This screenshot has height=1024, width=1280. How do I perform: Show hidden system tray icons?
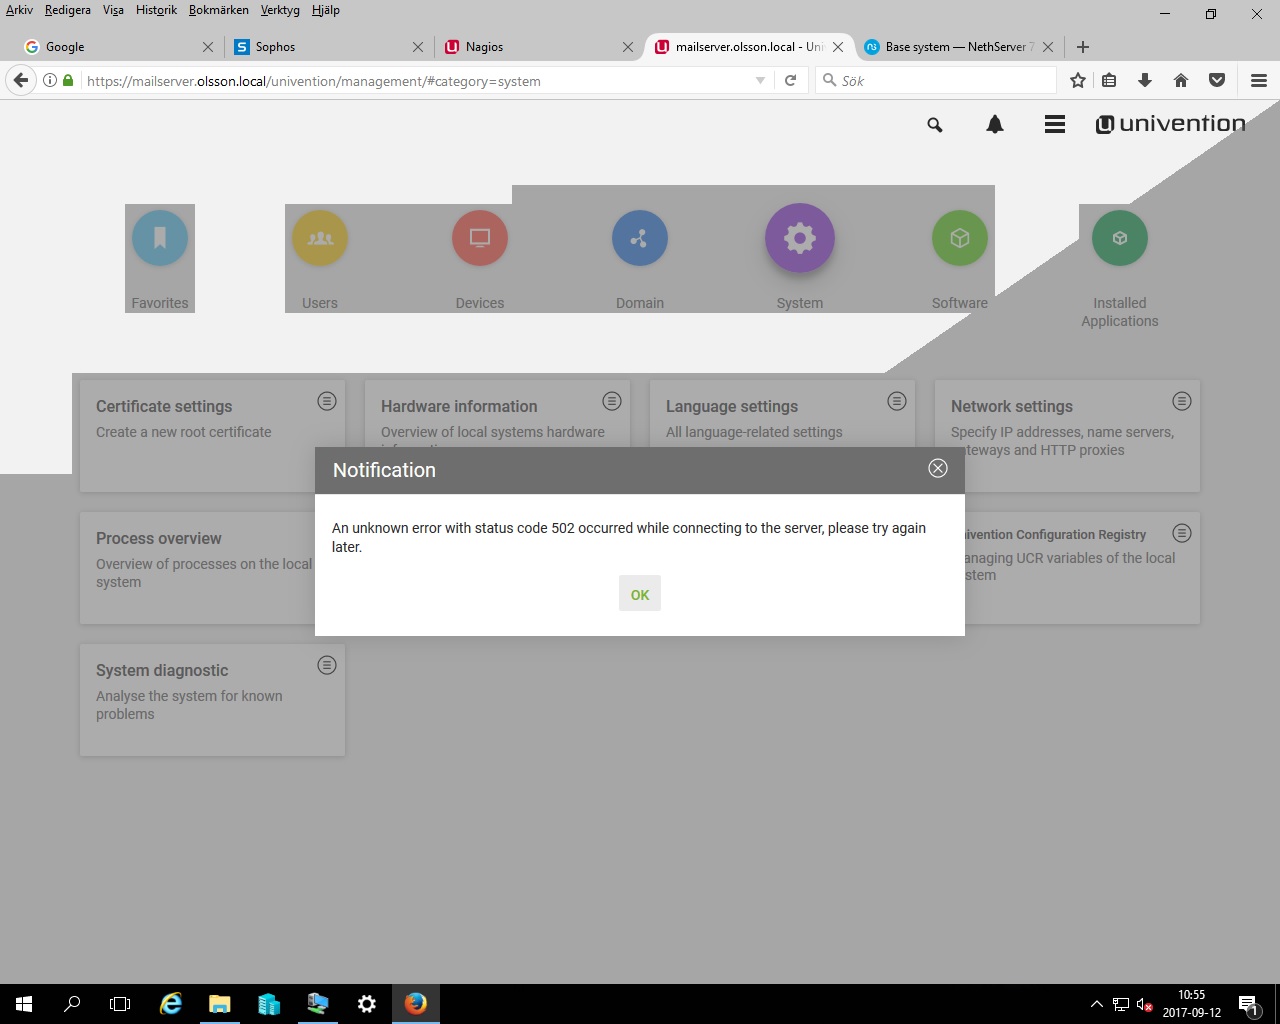[x=1096, y=1004]
